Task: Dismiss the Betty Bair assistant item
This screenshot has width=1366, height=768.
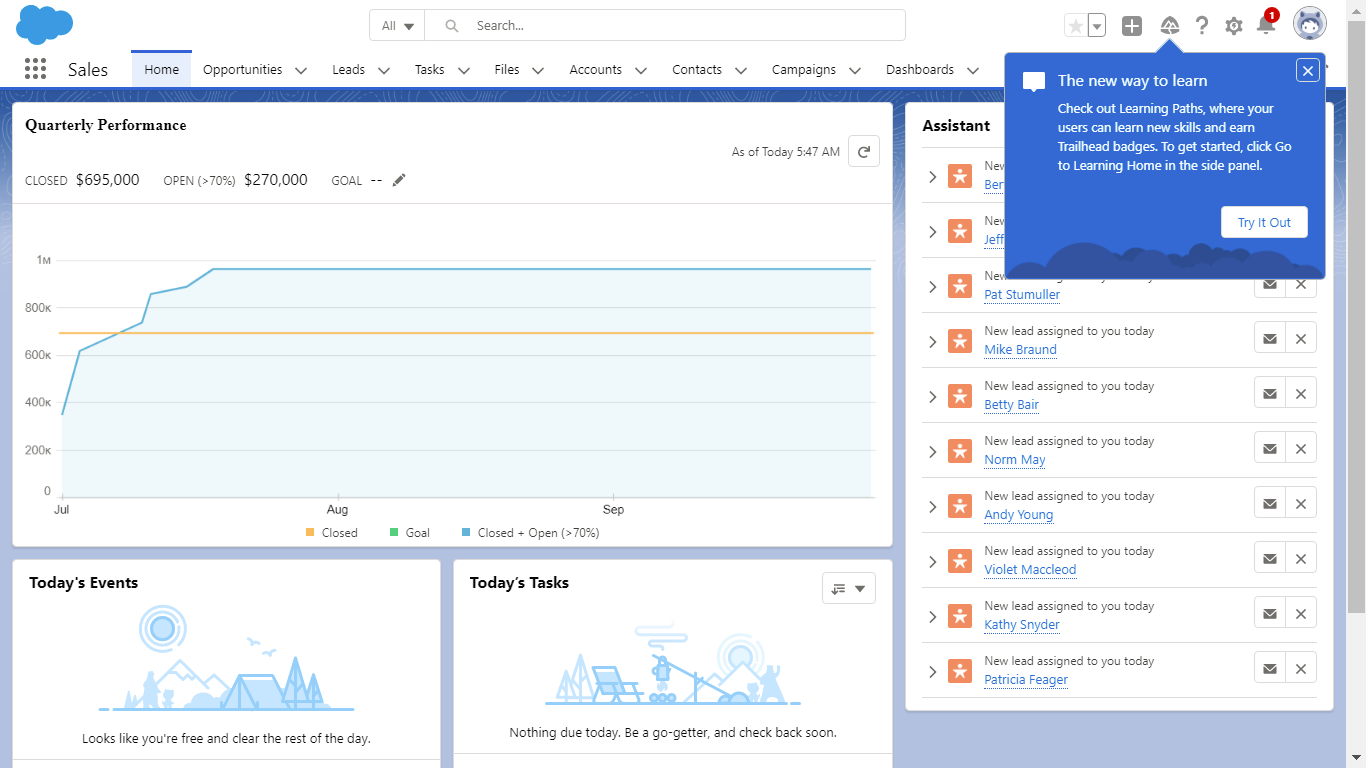Action: [1301, 393]
